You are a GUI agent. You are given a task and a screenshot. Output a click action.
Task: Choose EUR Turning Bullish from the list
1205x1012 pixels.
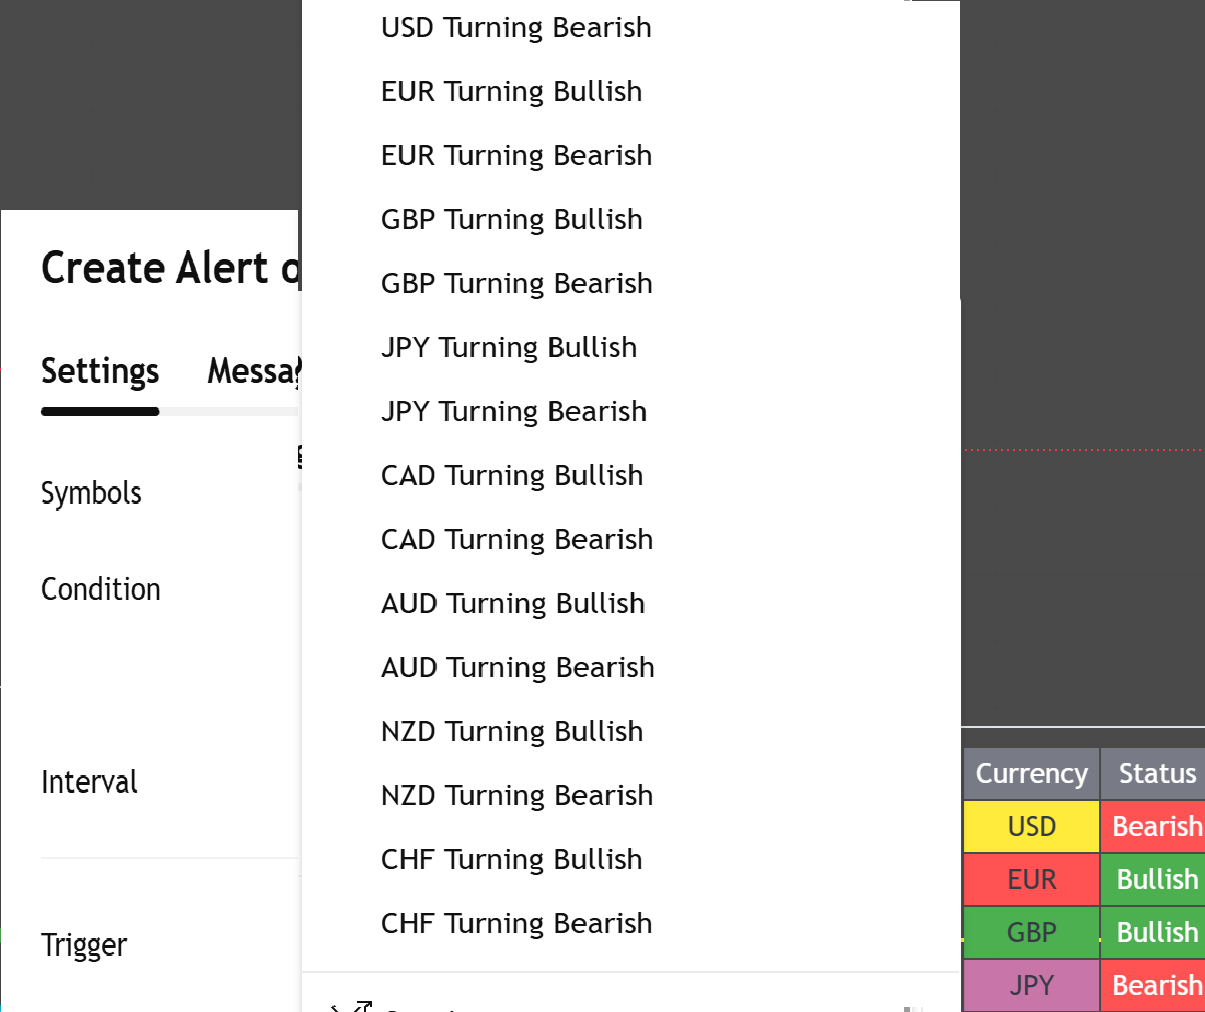point(512,91)
